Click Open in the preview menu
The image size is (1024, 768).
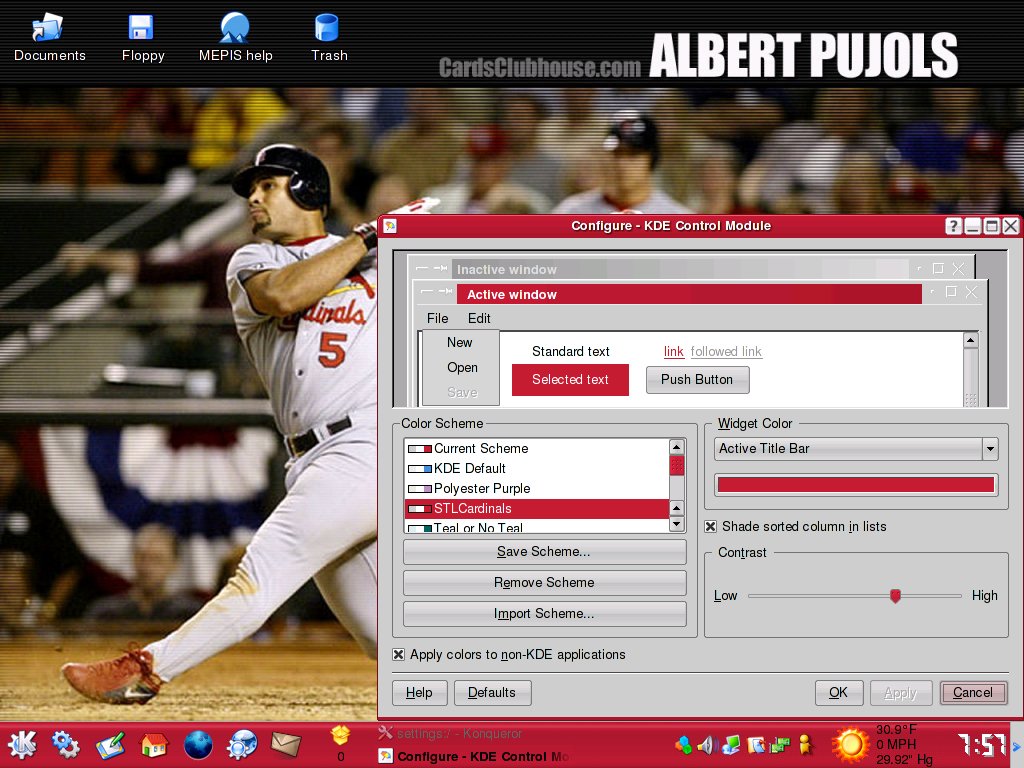(x=462, y=368)
